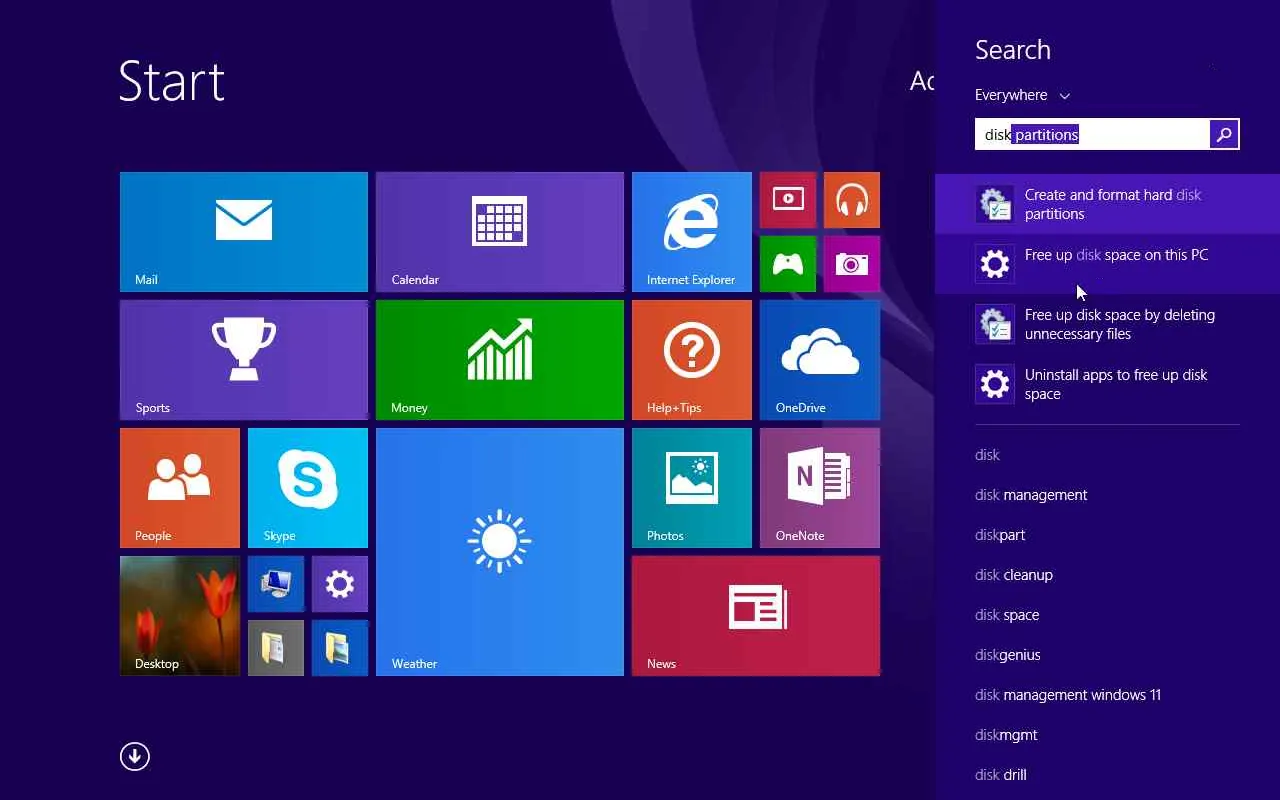Select the 'diskmgmt' suggestion

tap(1006, 735)
